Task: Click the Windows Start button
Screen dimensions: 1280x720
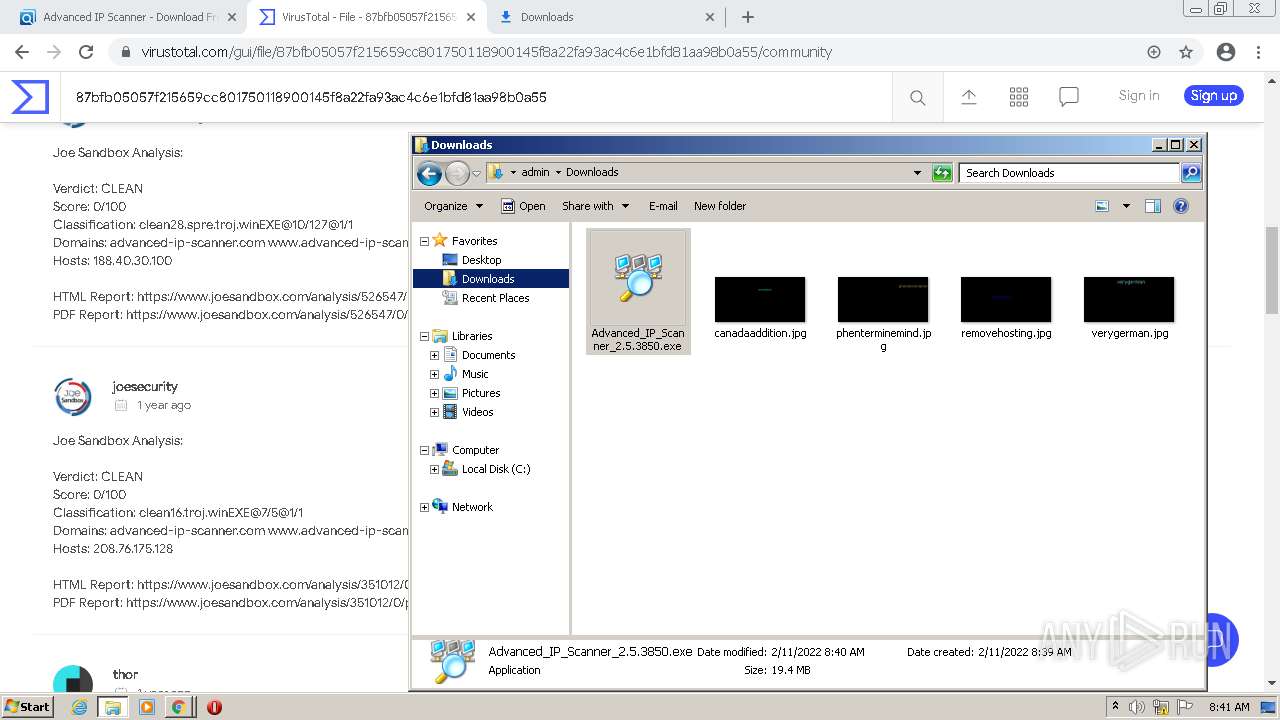Action: [x=27, y=706]
